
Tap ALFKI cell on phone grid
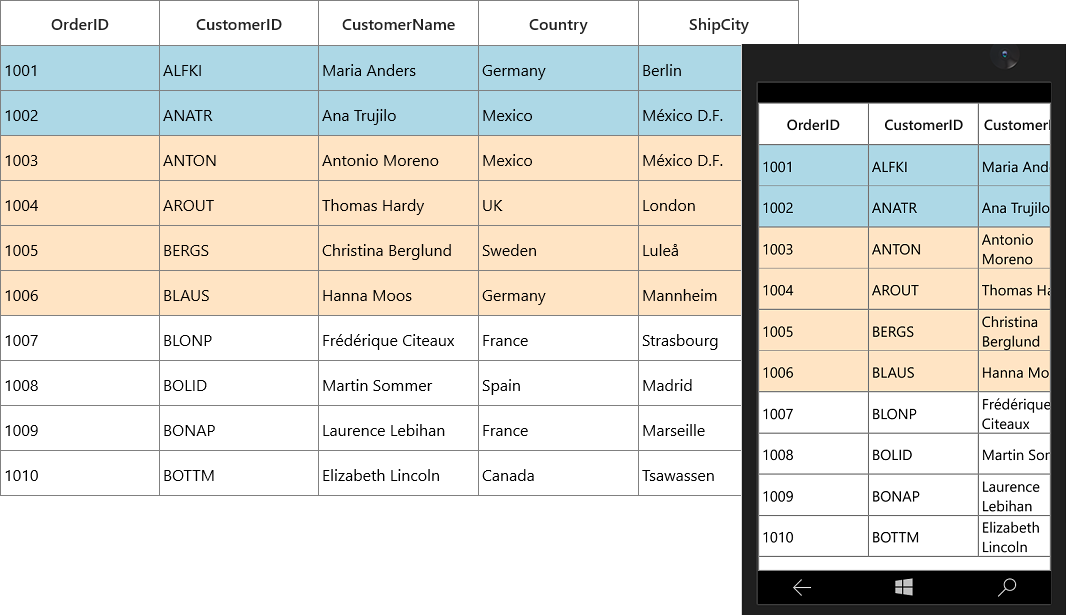(x=923, y=166)
